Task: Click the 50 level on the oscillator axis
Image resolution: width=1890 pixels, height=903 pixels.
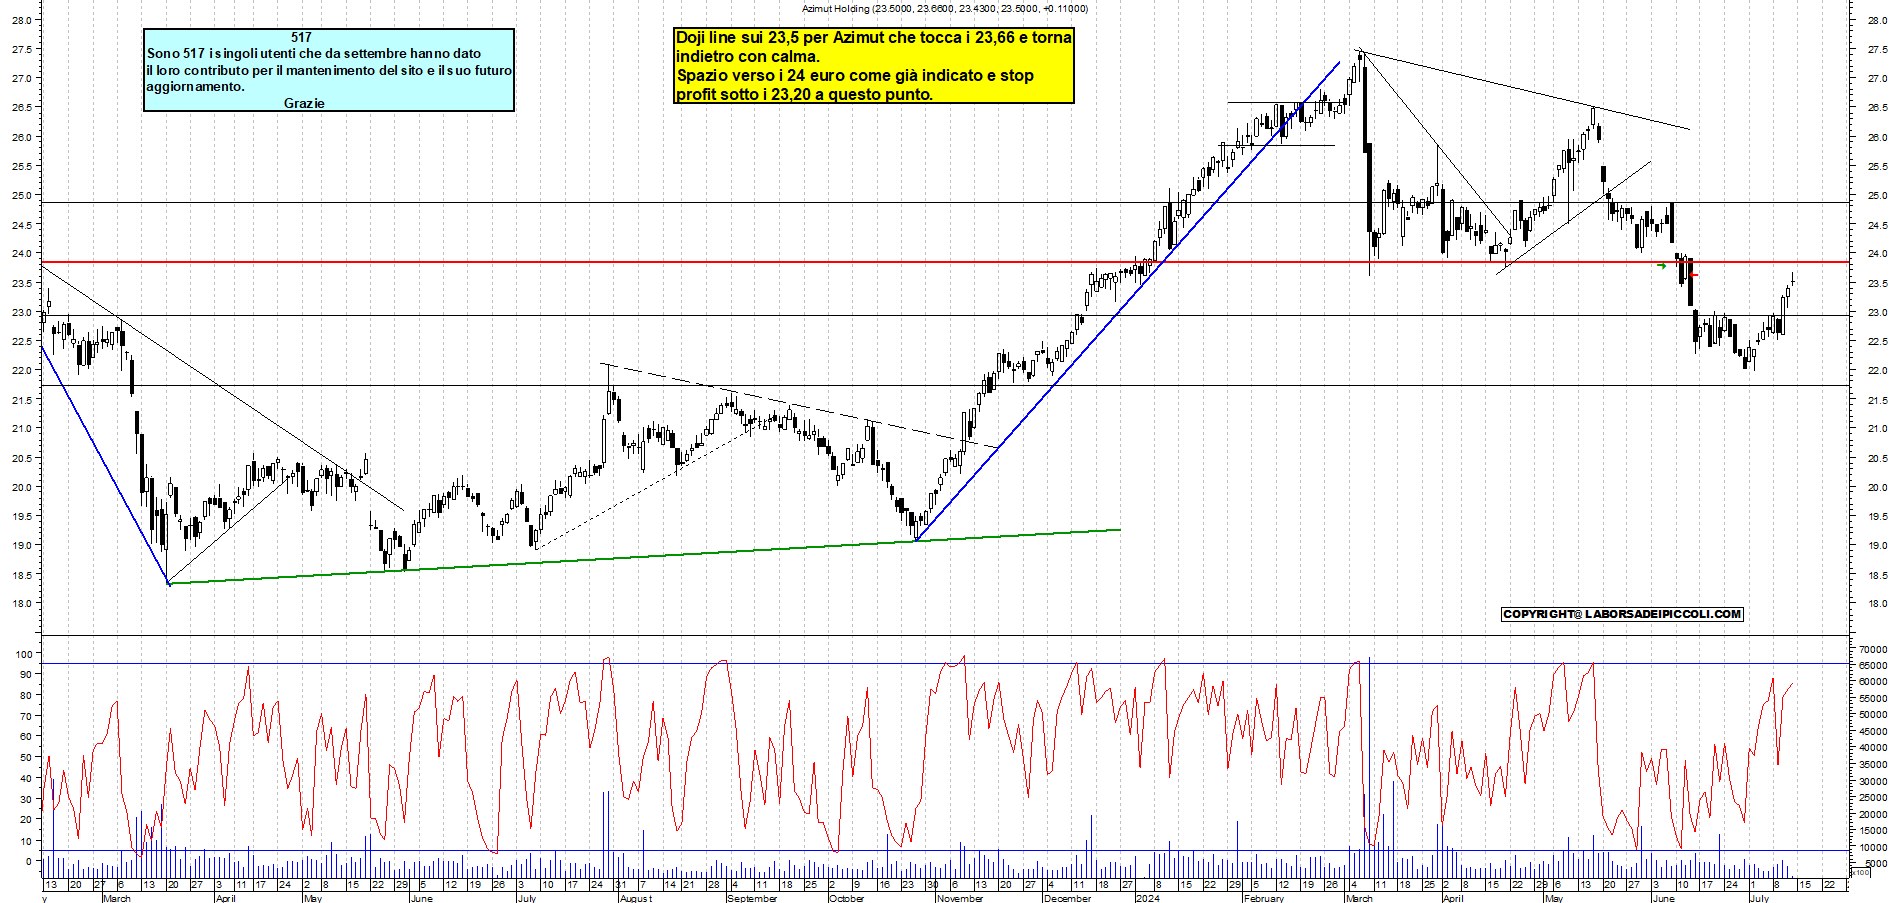Action: 26,757
